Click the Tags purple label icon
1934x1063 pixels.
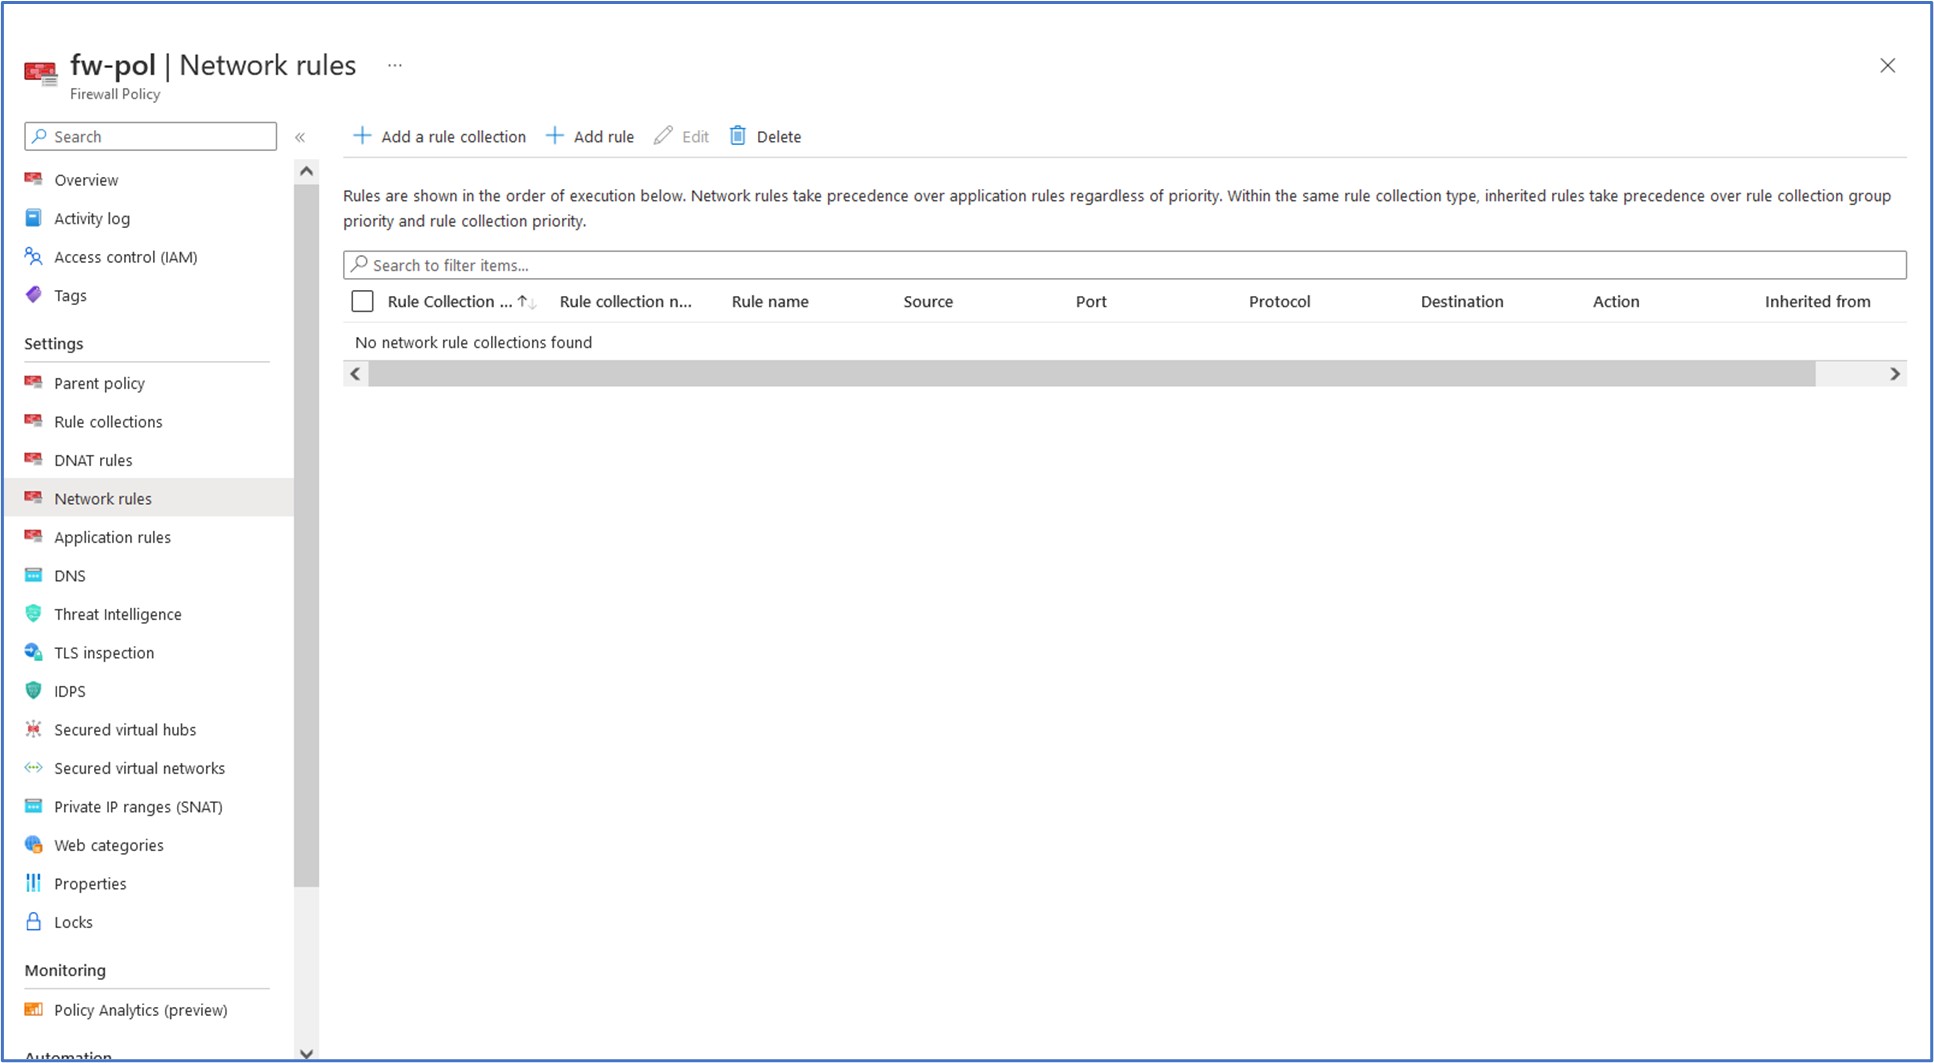point(34,295)
